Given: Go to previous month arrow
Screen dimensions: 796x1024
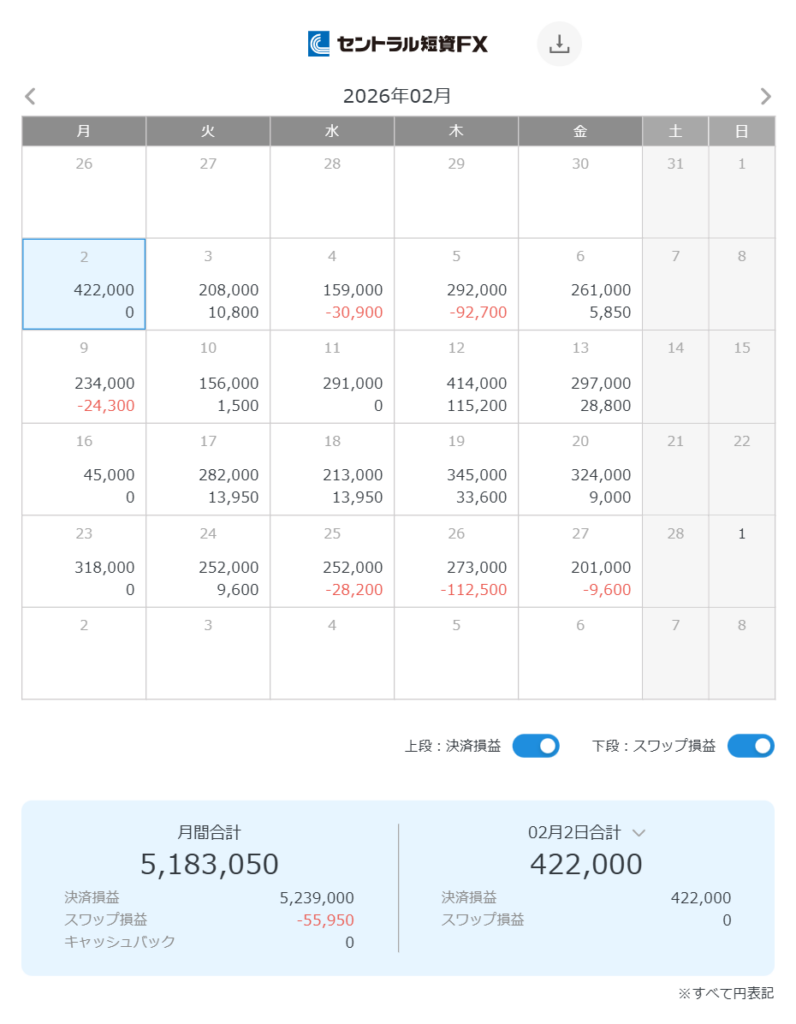Looking at the screenshot, I should (x=30, y=97).
